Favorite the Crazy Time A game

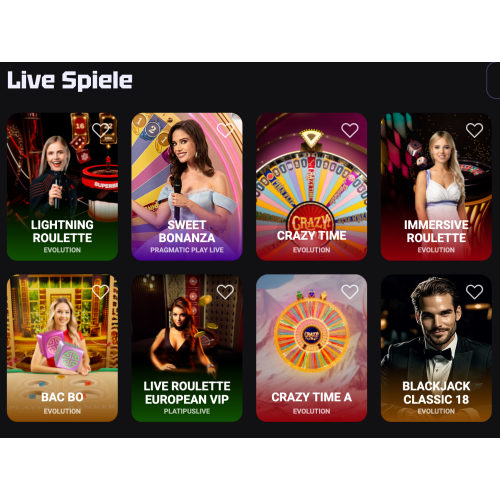tap(350, 292)
